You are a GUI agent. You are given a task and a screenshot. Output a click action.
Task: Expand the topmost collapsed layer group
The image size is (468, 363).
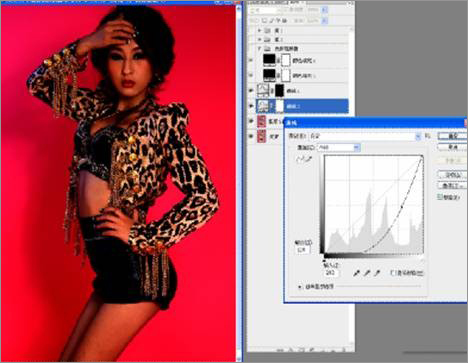tap(259, 30)
